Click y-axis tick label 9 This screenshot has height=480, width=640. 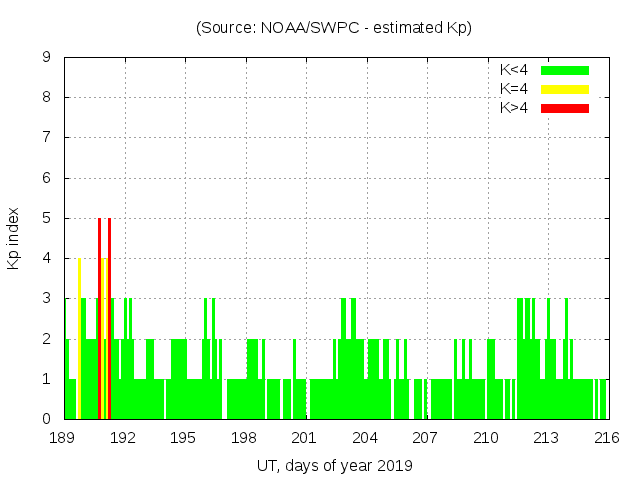47,57
